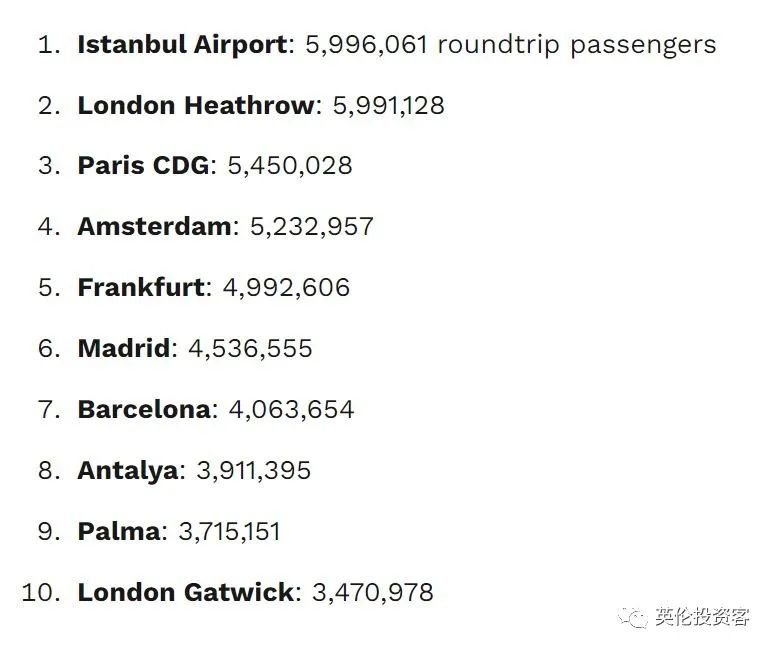Image resolution: width=774 pixels, height=650 pixels.
Task: Click the Frankfurt airport name
Action: click(141, 288)
